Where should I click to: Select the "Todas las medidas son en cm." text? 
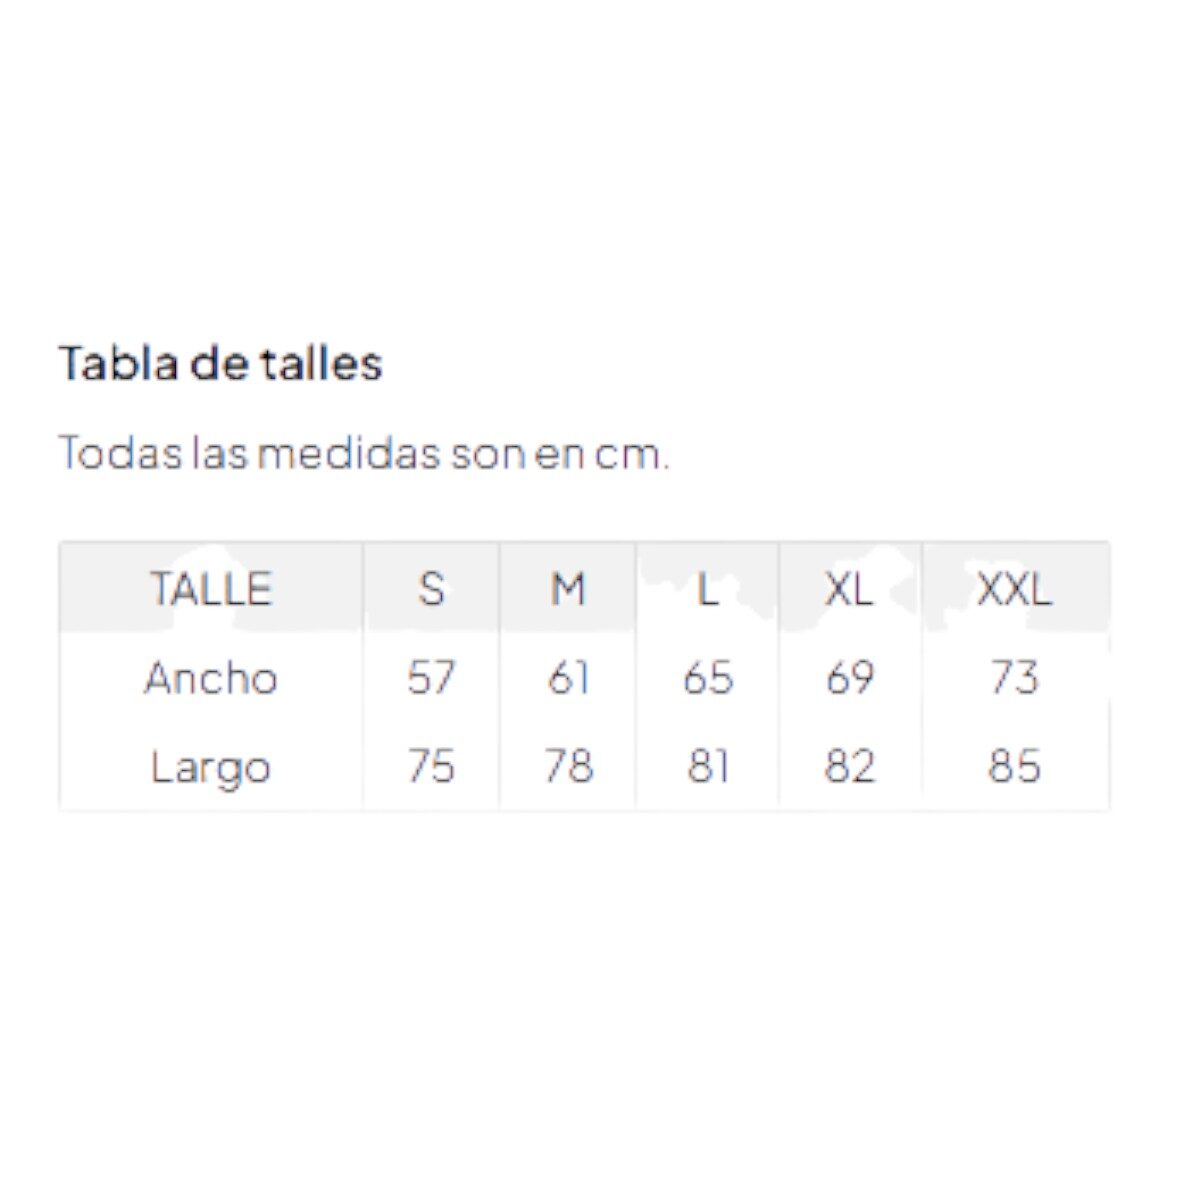pyautogui.click(x=364, y=453)
